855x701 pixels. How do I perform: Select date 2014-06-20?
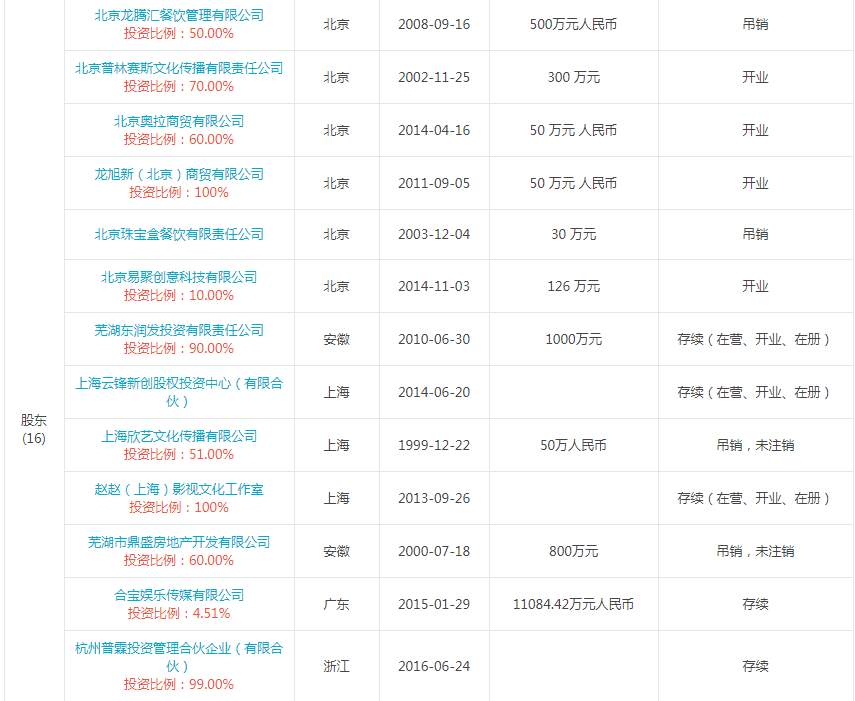coord(434,392)
